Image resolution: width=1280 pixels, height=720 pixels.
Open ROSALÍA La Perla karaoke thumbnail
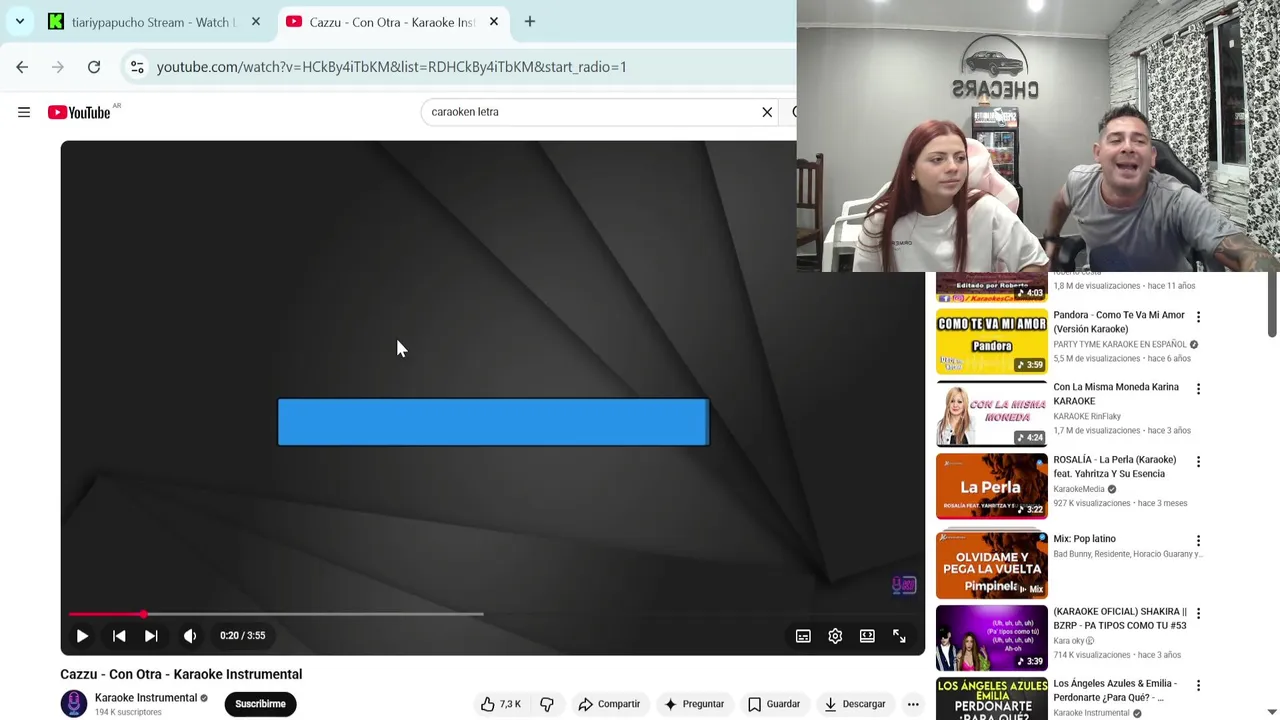[x=992, y=486]
